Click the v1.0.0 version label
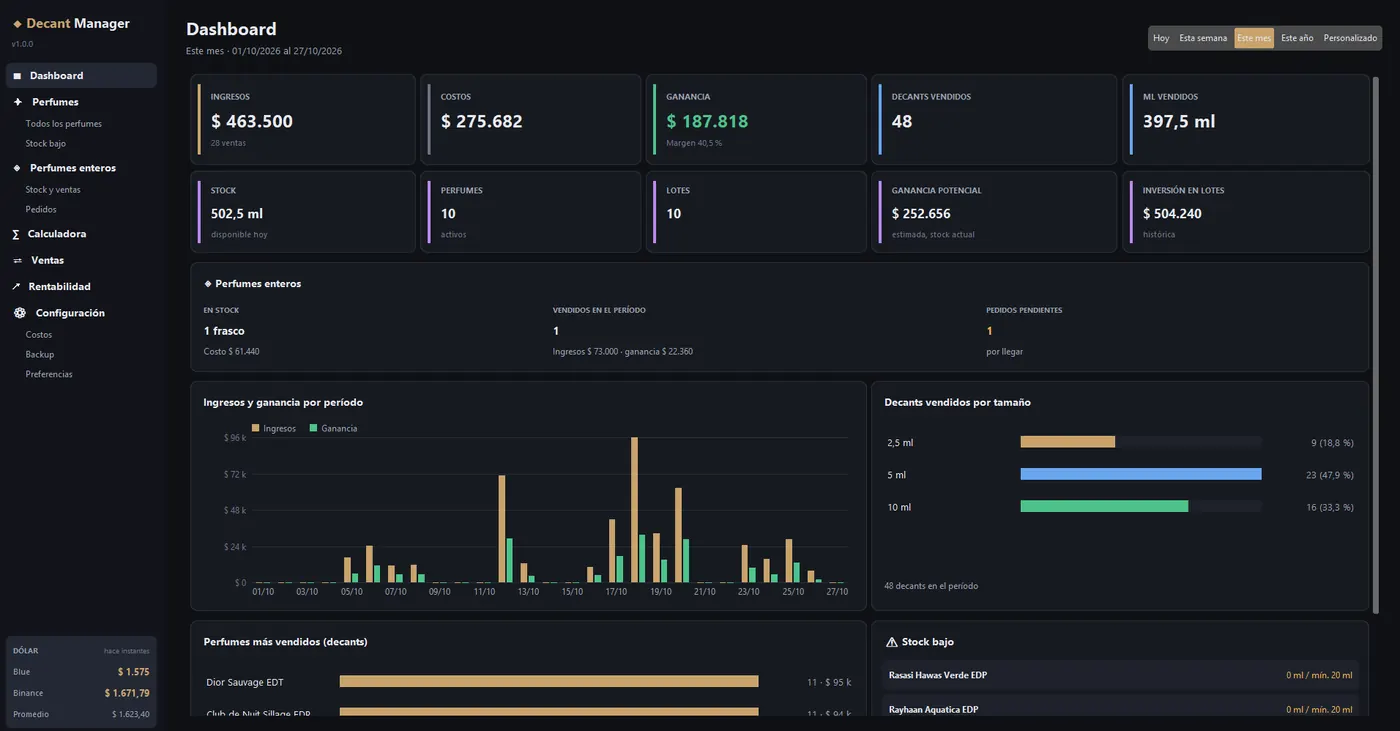Image resolution: width=1400 pixels, height=731 pixels. pyautogui.click(x=22, y=44)
